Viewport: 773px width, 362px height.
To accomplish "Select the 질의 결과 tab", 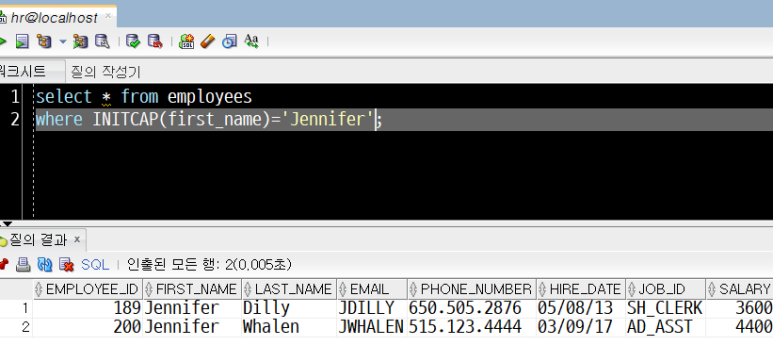I will [37, 240].
